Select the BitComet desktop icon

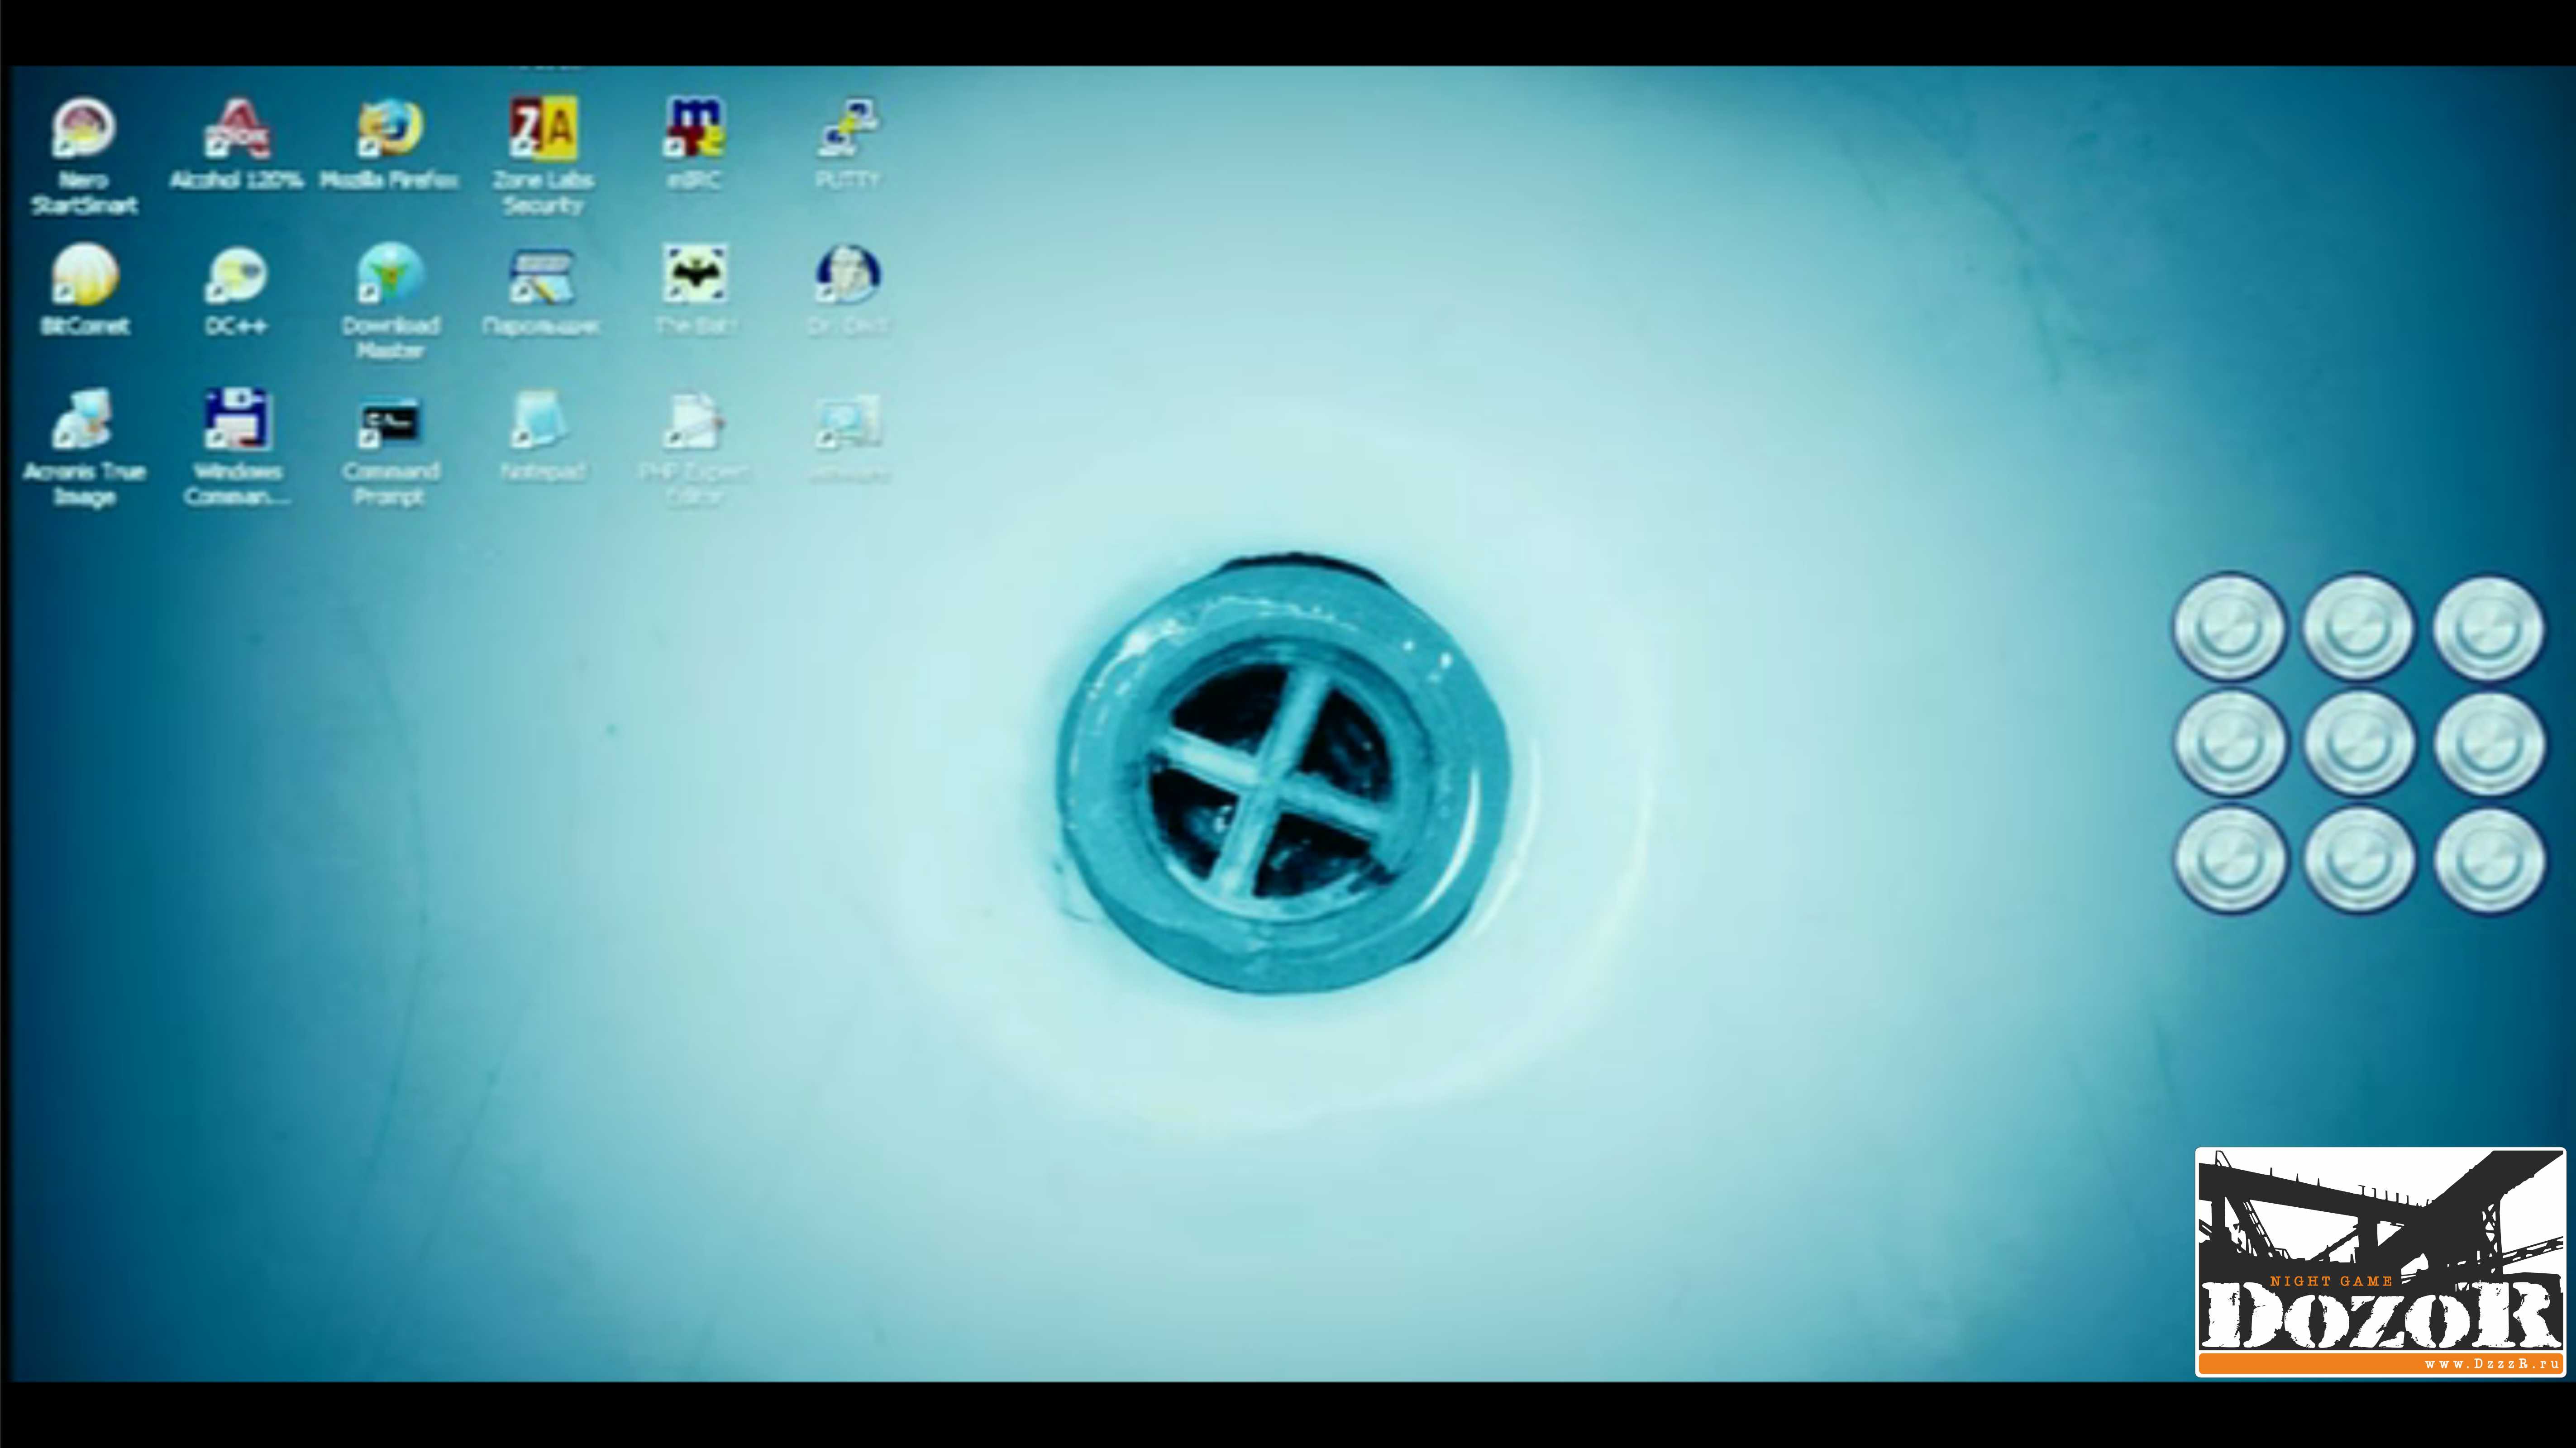[x=84, y=275]
